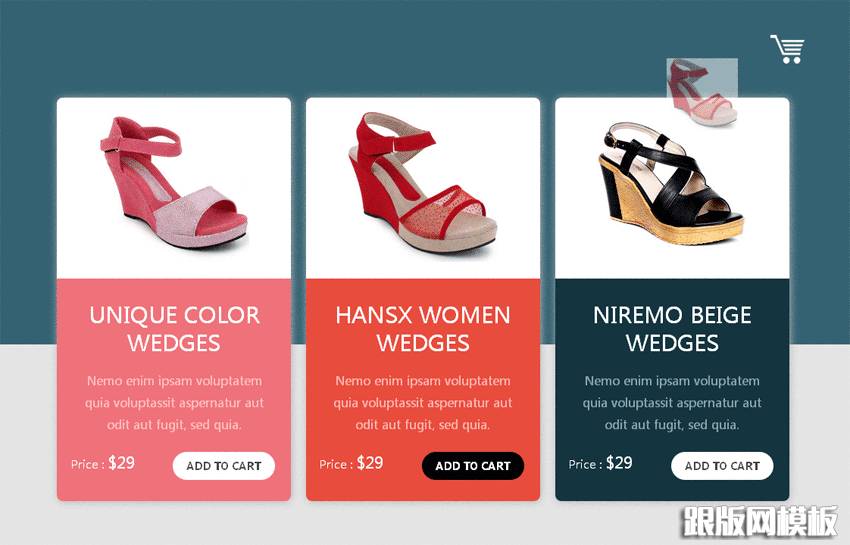Add Hansx Women Wedges to cart

[x=473, y=466]
